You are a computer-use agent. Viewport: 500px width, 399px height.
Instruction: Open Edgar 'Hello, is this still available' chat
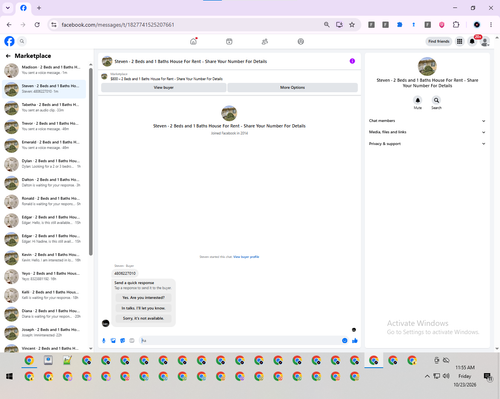click(x=44, y=220)
